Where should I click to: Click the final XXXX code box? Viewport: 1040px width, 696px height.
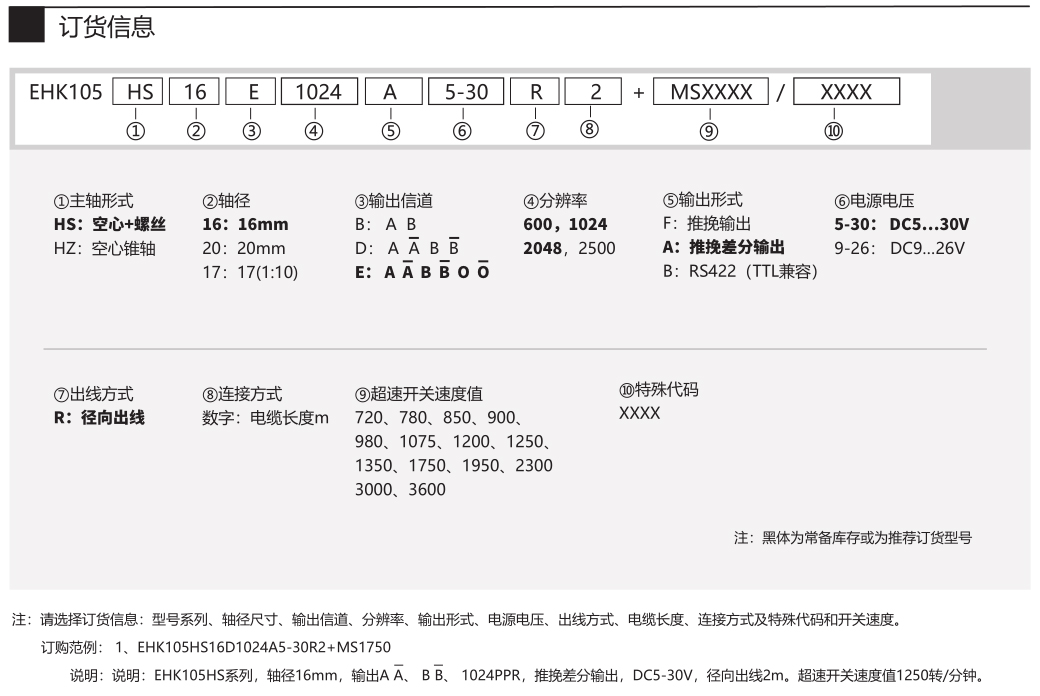pyautogui.click(x=846, y=92)
